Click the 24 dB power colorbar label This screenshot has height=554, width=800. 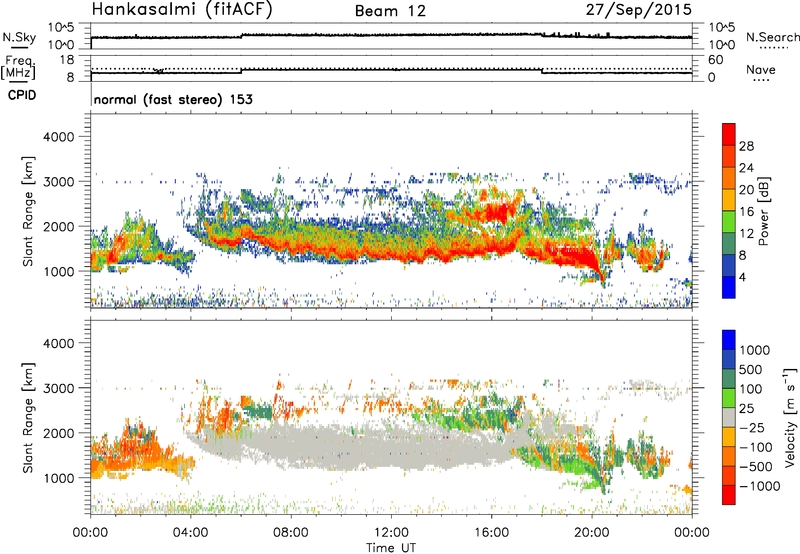coord(746,168)
